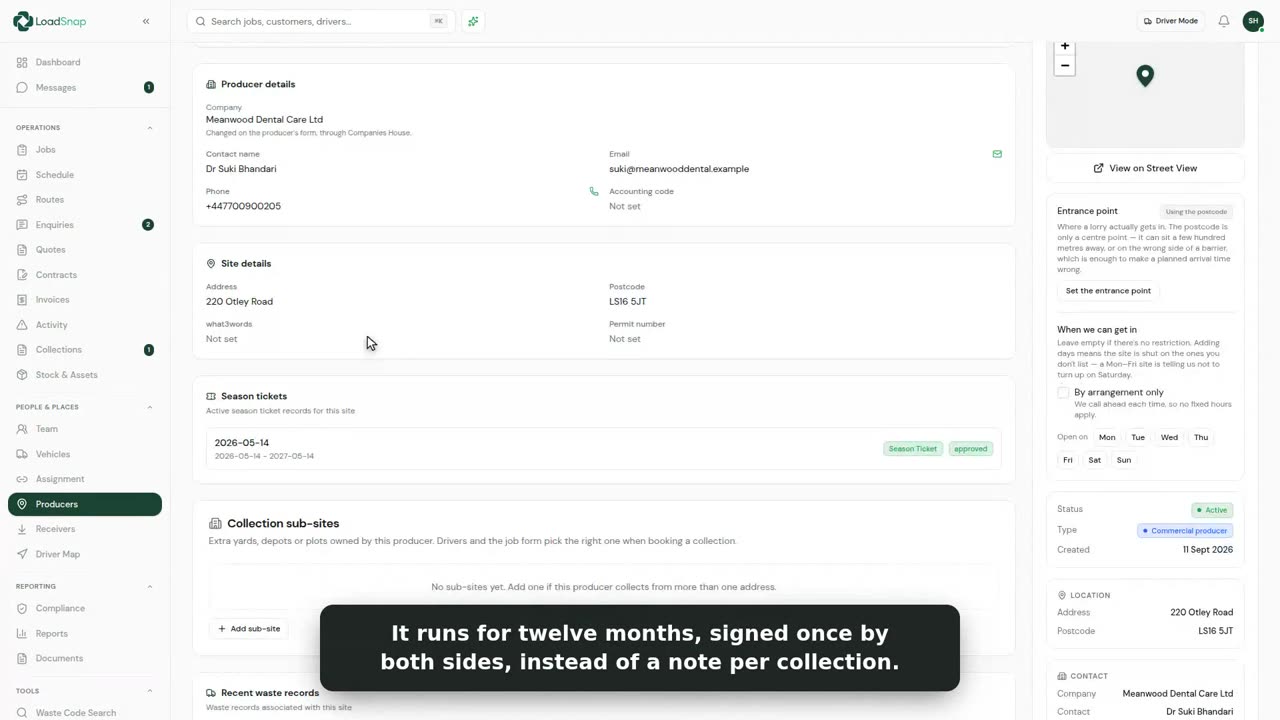Click the phone call icon beside Phone
1280x720 pixels.
(x=594, y=191)
